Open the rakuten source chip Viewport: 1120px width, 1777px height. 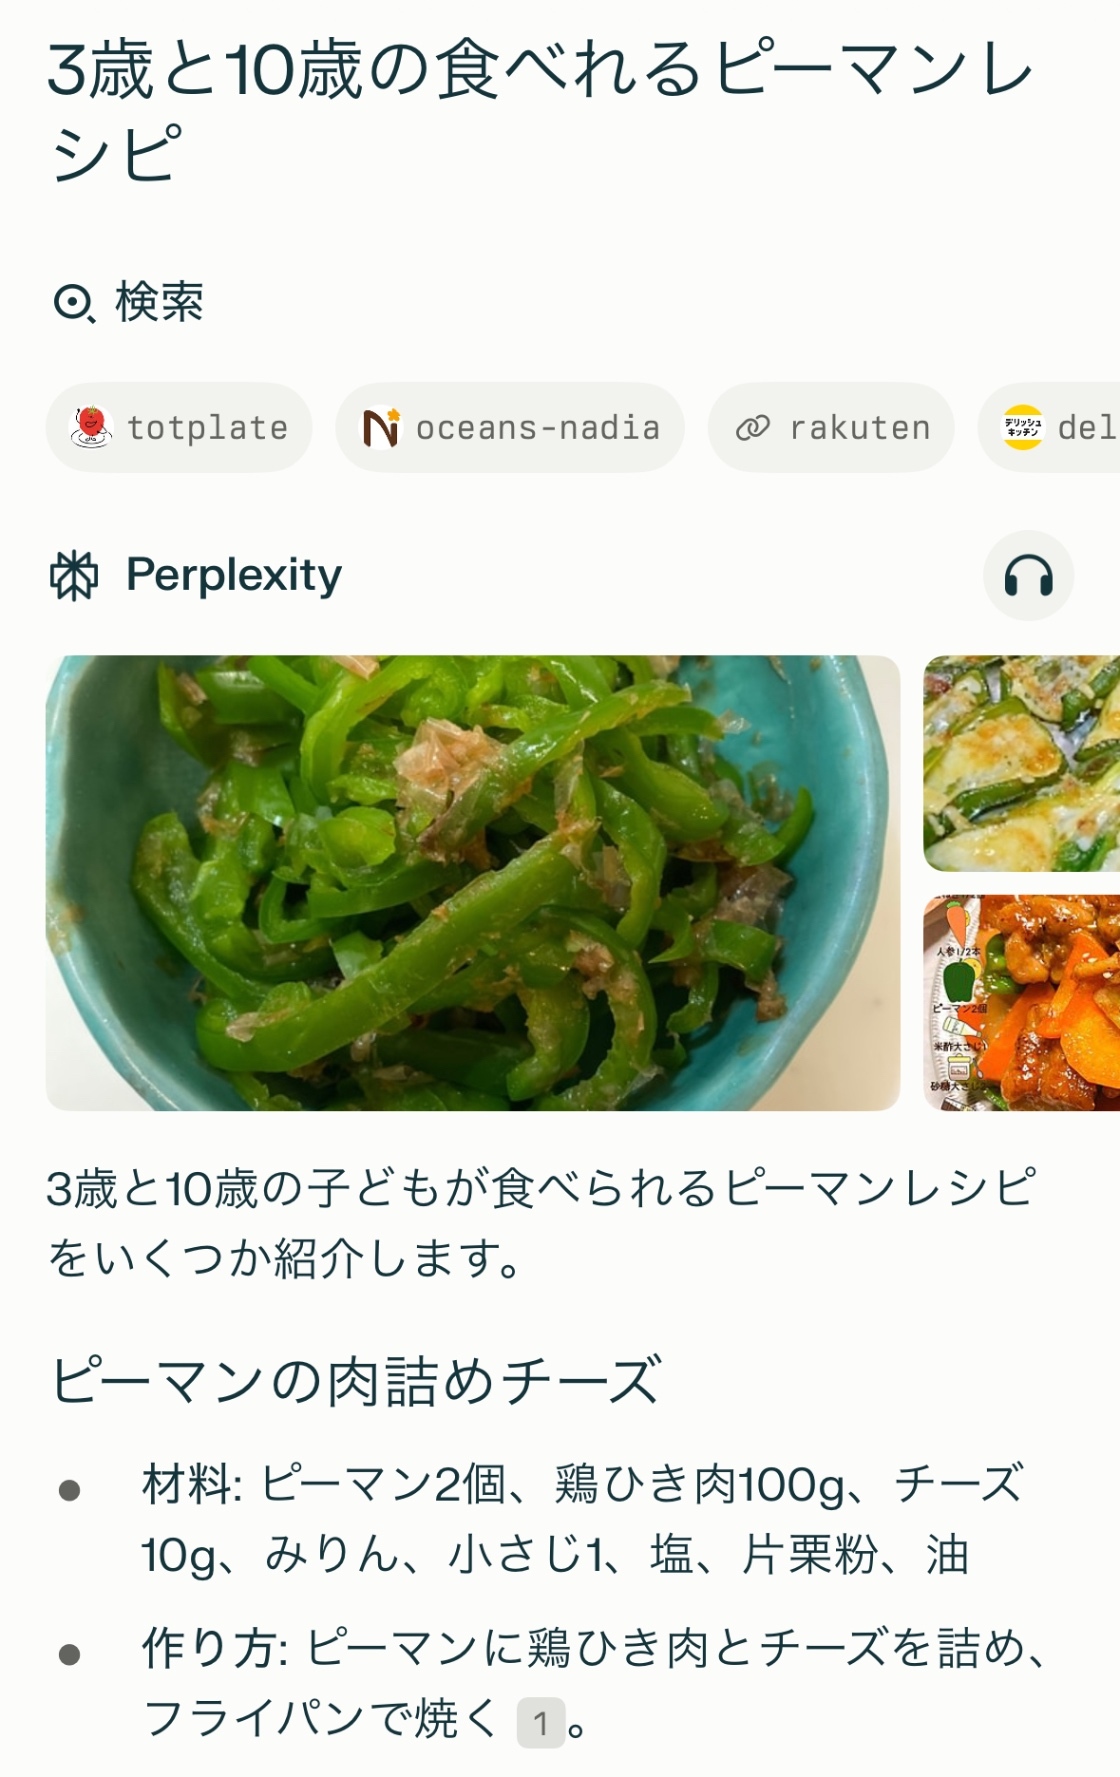pyautogui.click(x=831, y=427)
